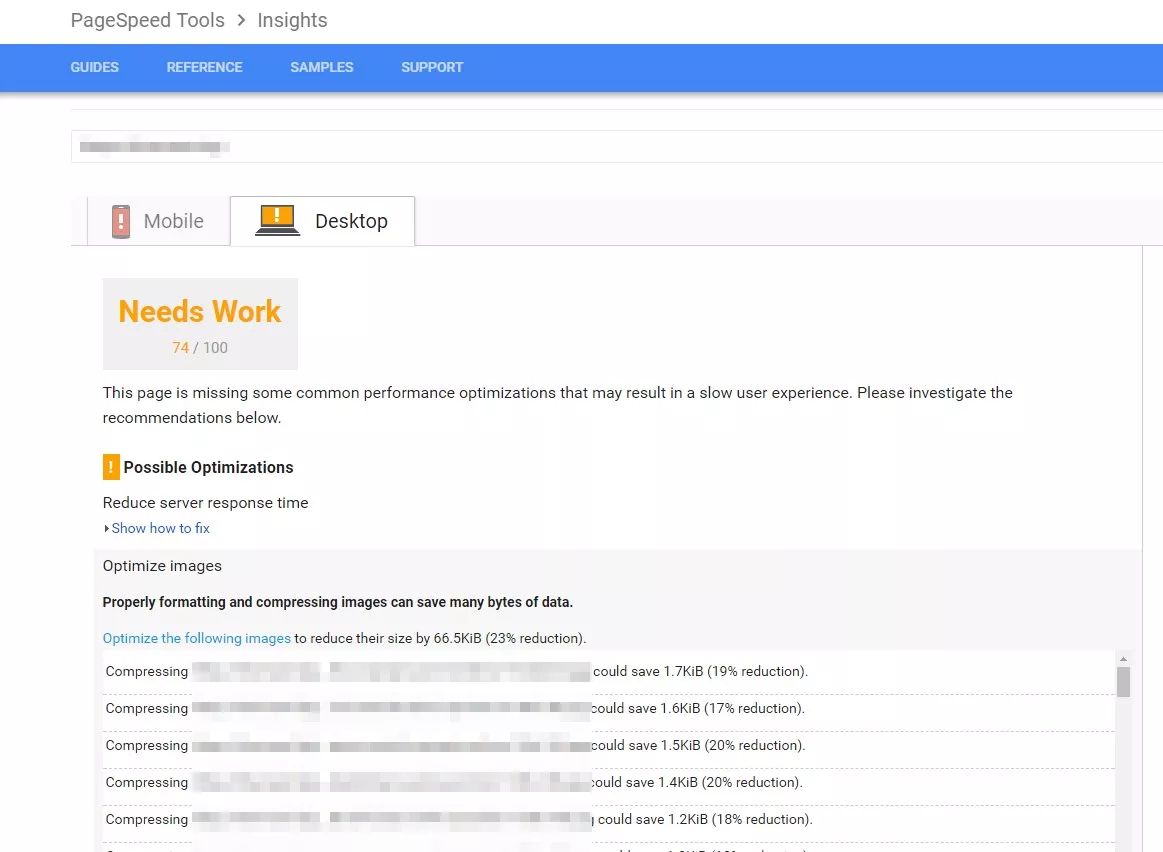Screen dimensions: 1163x852
Task: Click the Optimize images heading
Action: [162, 566]
